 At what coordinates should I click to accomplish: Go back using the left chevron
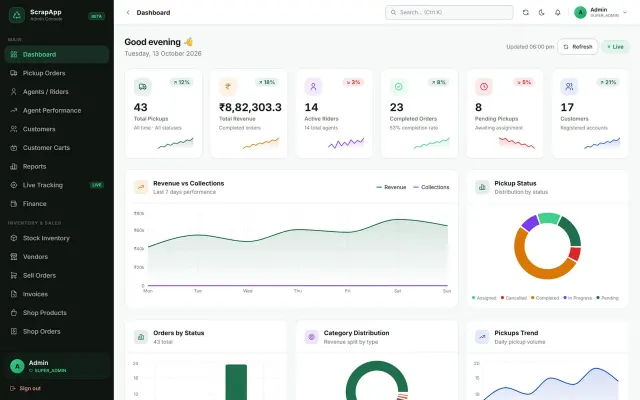click(x=128, y=13)
